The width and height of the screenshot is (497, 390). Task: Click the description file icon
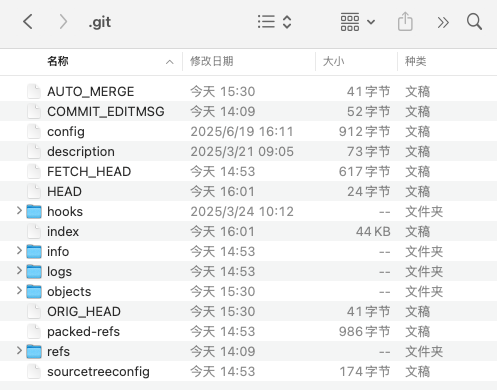[x=34, y=151]
